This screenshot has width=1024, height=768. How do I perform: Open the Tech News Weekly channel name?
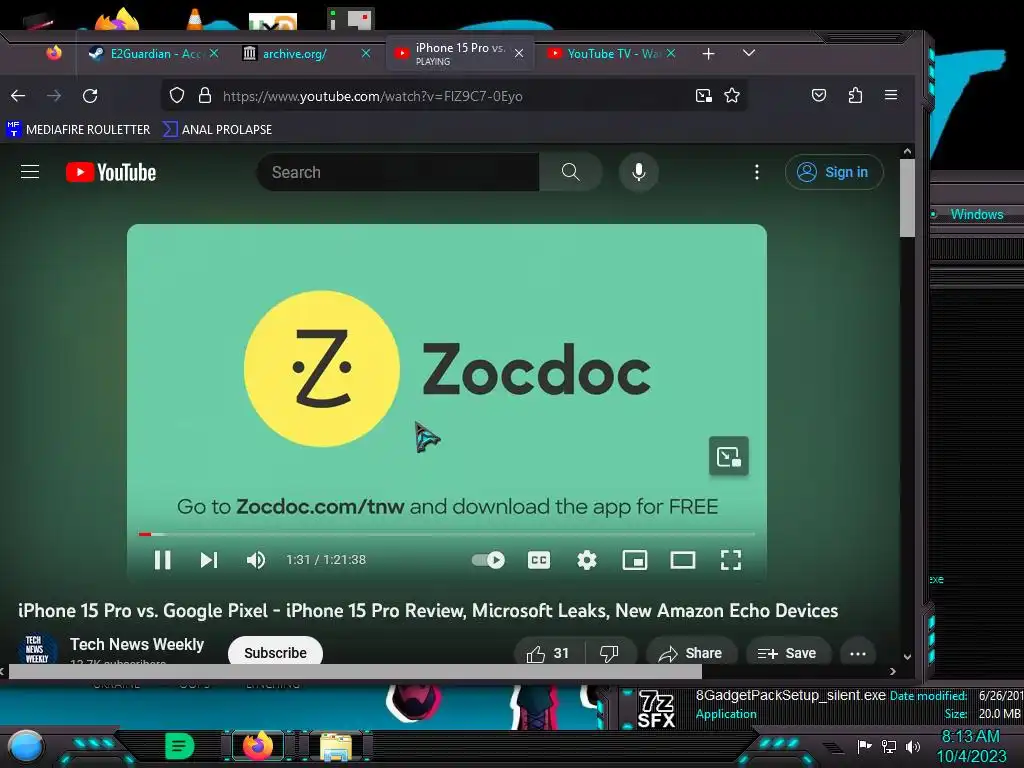click(x=137, y=645)
